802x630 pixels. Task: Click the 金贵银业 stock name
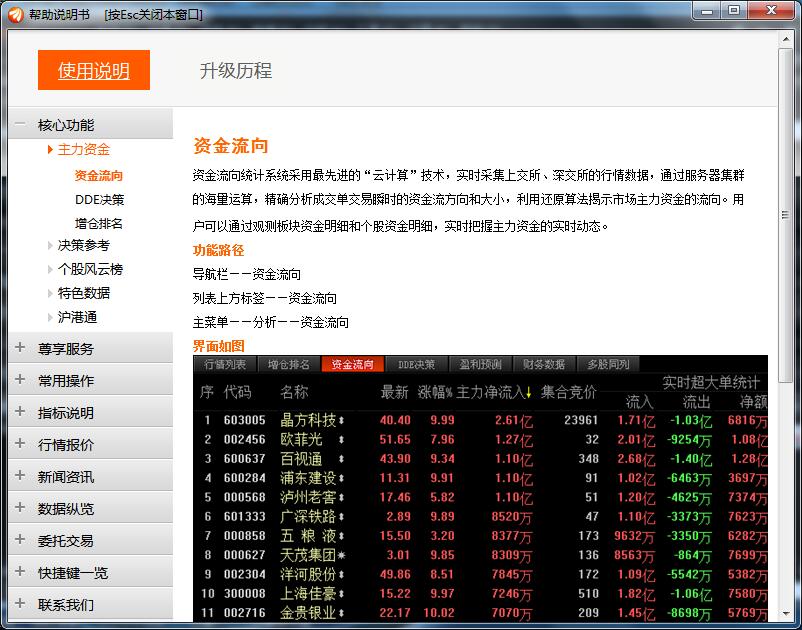(x=308, y=613)
